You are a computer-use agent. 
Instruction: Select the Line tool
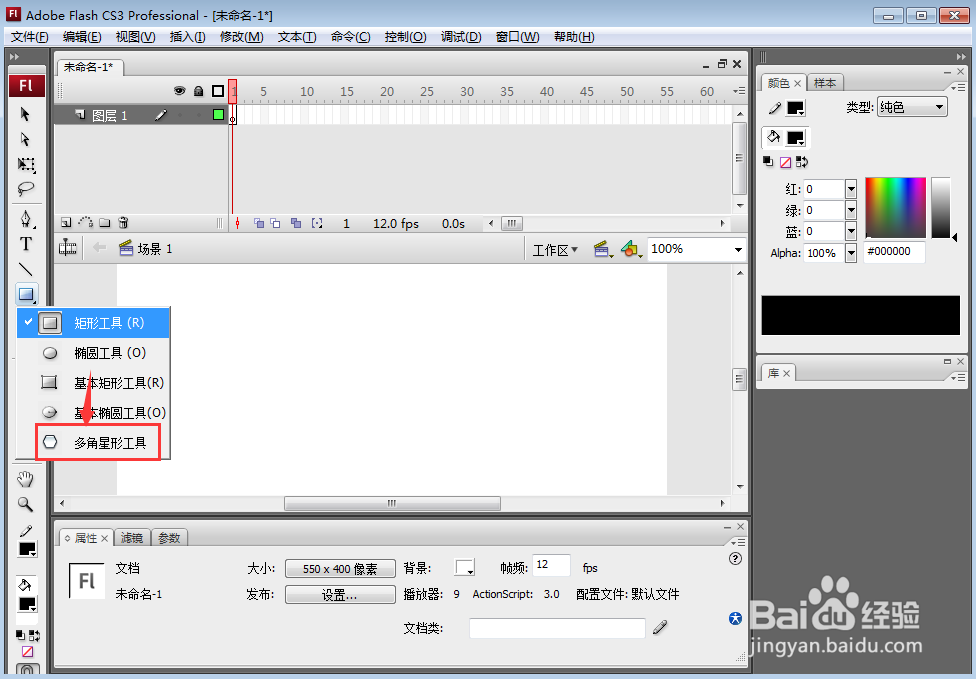tap(26, 269)
